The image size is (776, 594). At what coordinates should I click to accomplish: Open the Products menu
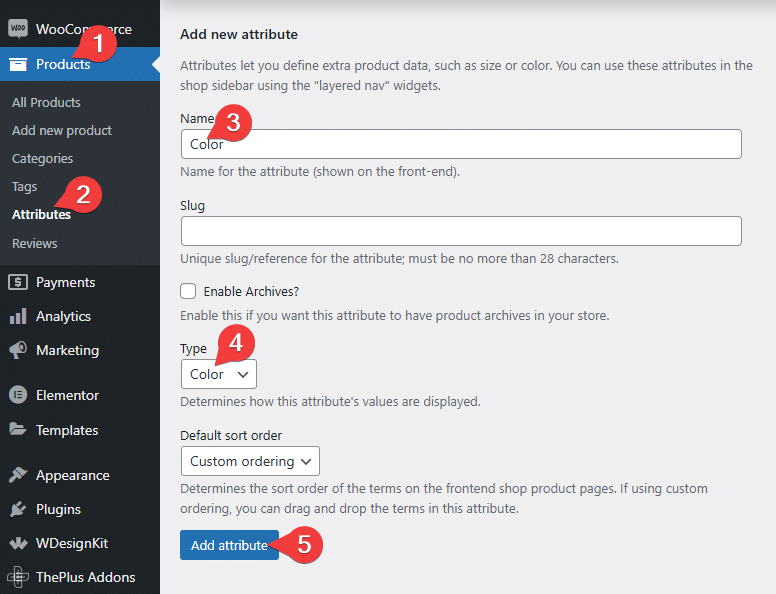80,64
